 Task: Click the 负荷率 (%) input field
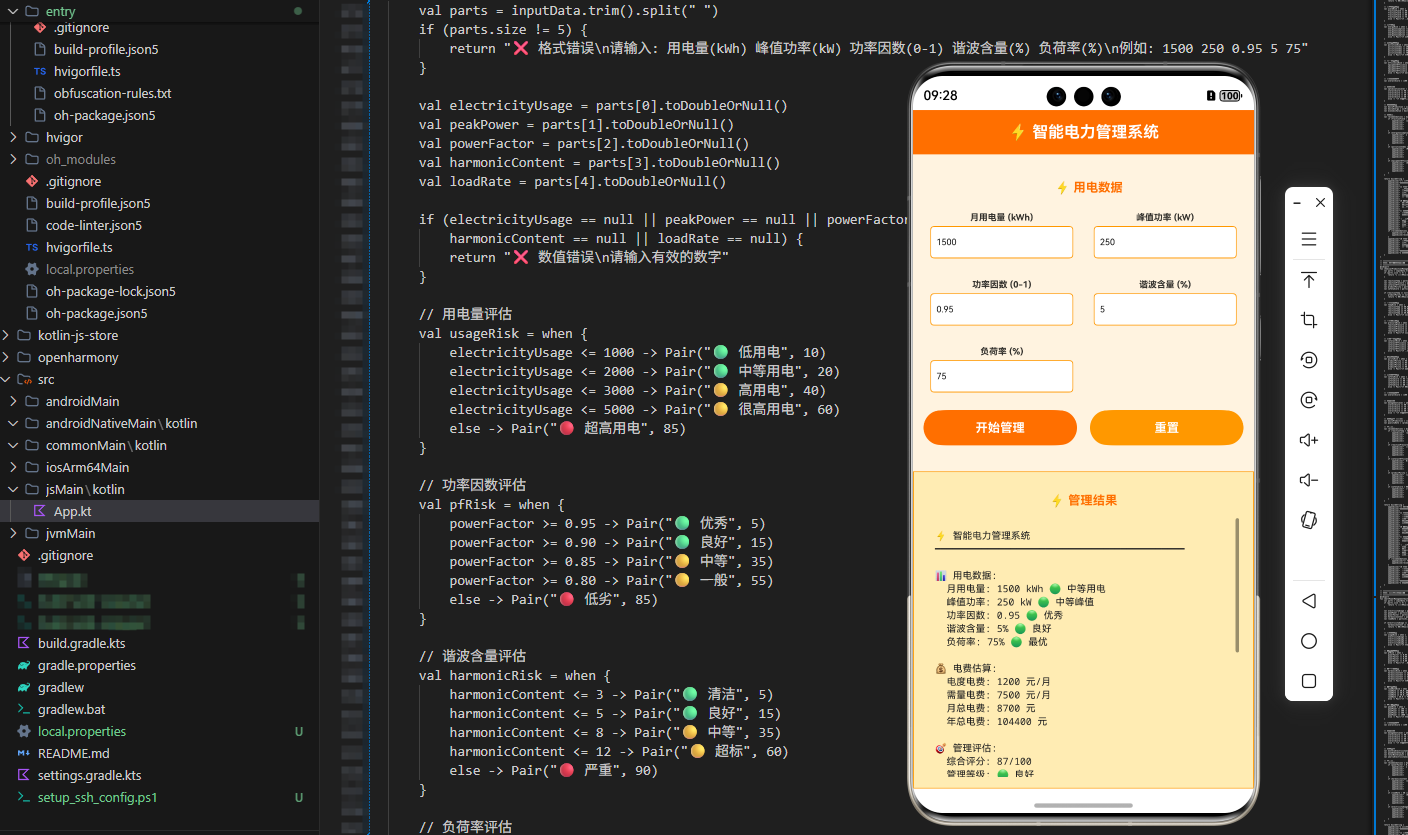pos(1001,376)
